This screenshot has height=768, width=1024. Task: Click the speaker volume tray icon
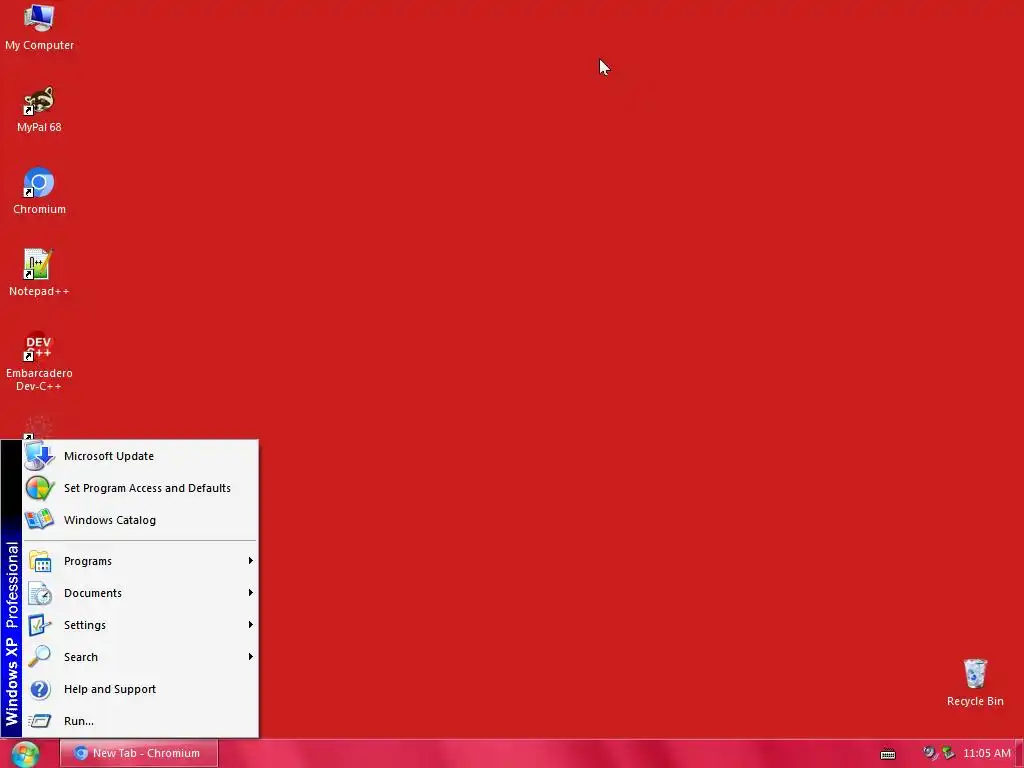click(x=929, y=753)
